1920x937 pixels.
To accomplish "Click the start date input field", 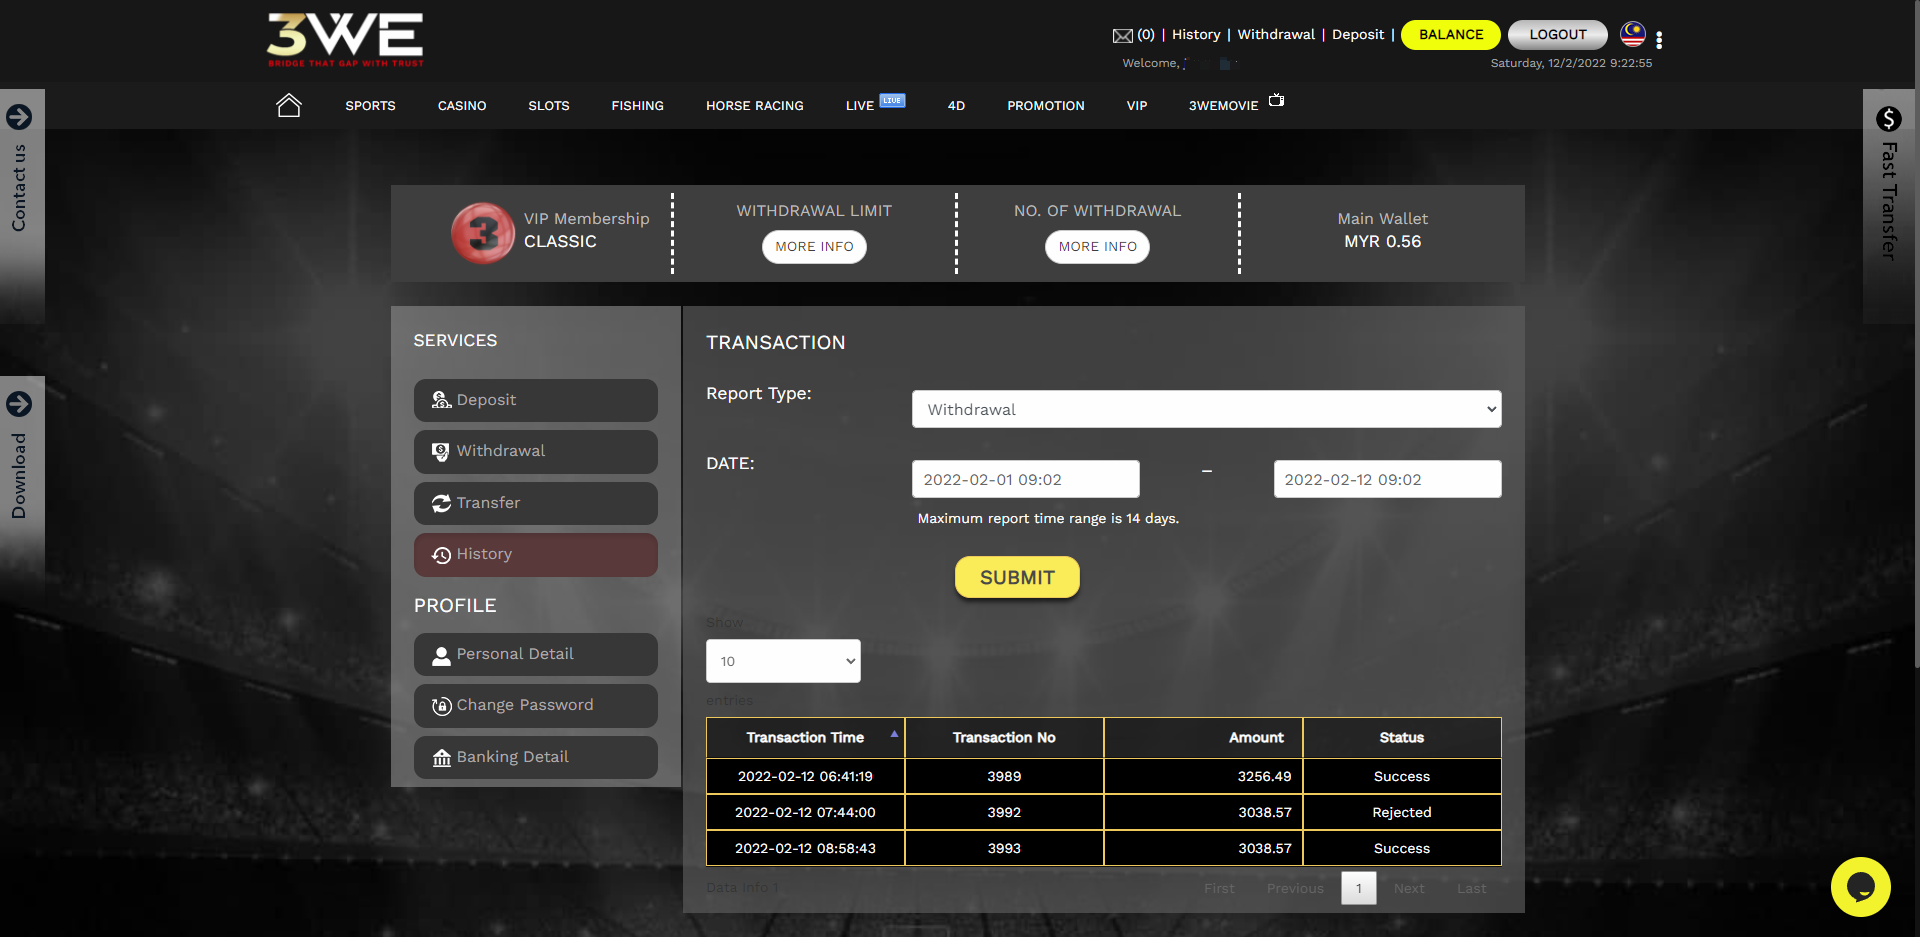I will [1025, 479].
